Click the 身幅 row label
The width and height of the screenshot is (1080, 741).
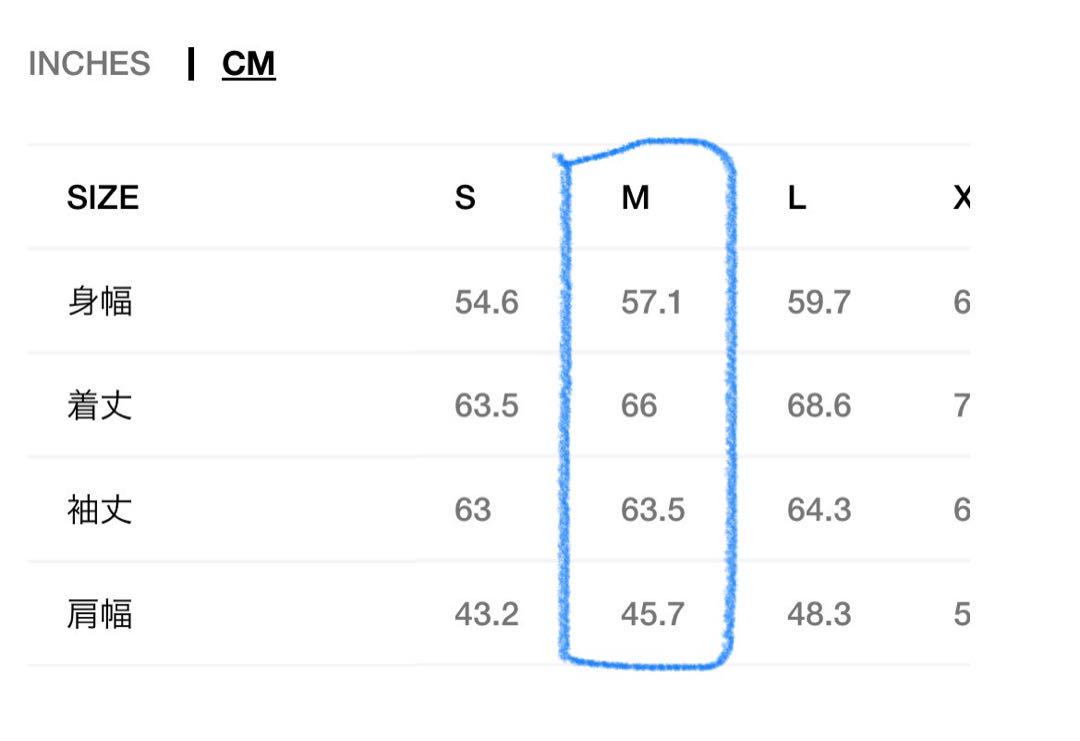click(100, 302)
